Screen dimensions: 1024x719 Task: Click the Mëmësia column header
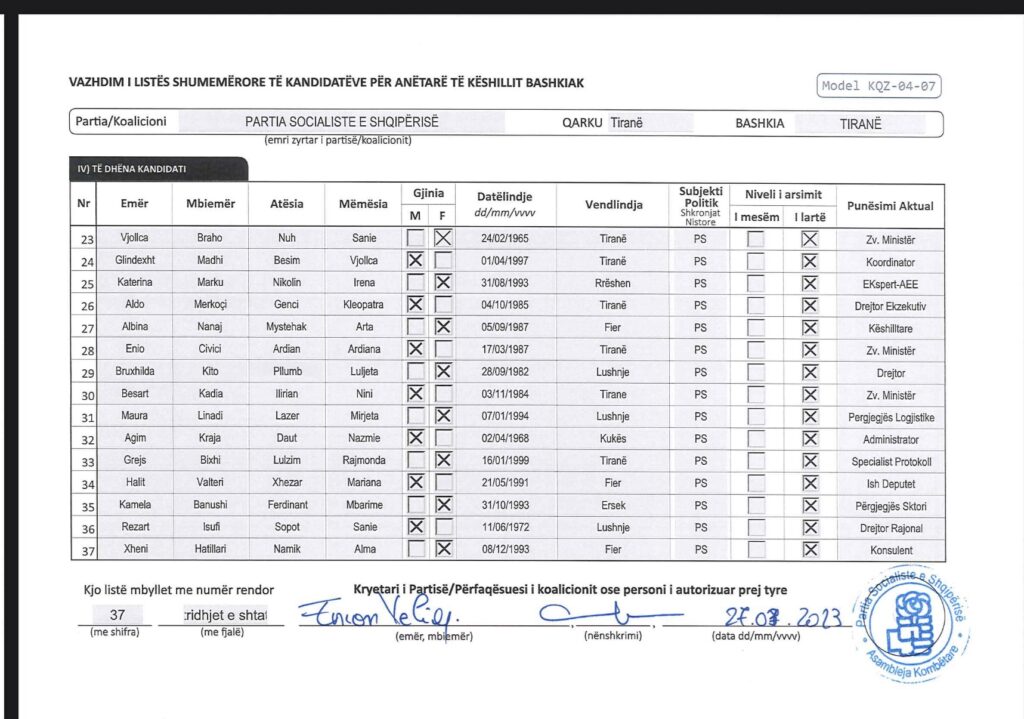click(363, 204)
